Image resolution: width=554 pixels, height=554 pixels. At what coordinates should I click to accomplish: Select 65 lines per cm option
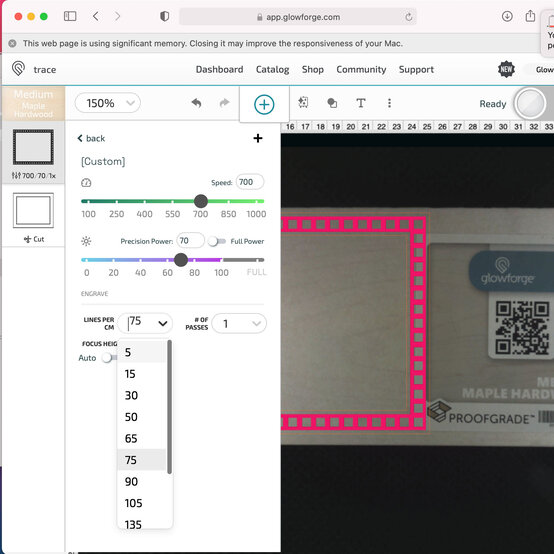pos(141,438)
